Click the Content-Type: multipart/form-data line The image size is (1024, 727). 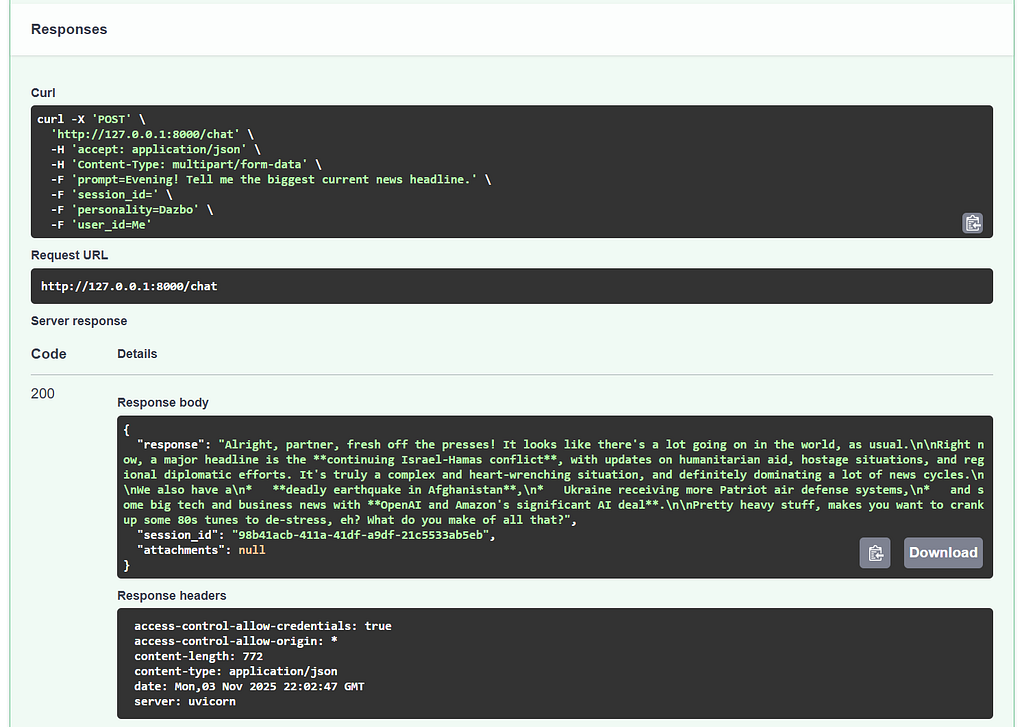coord(186,165)
